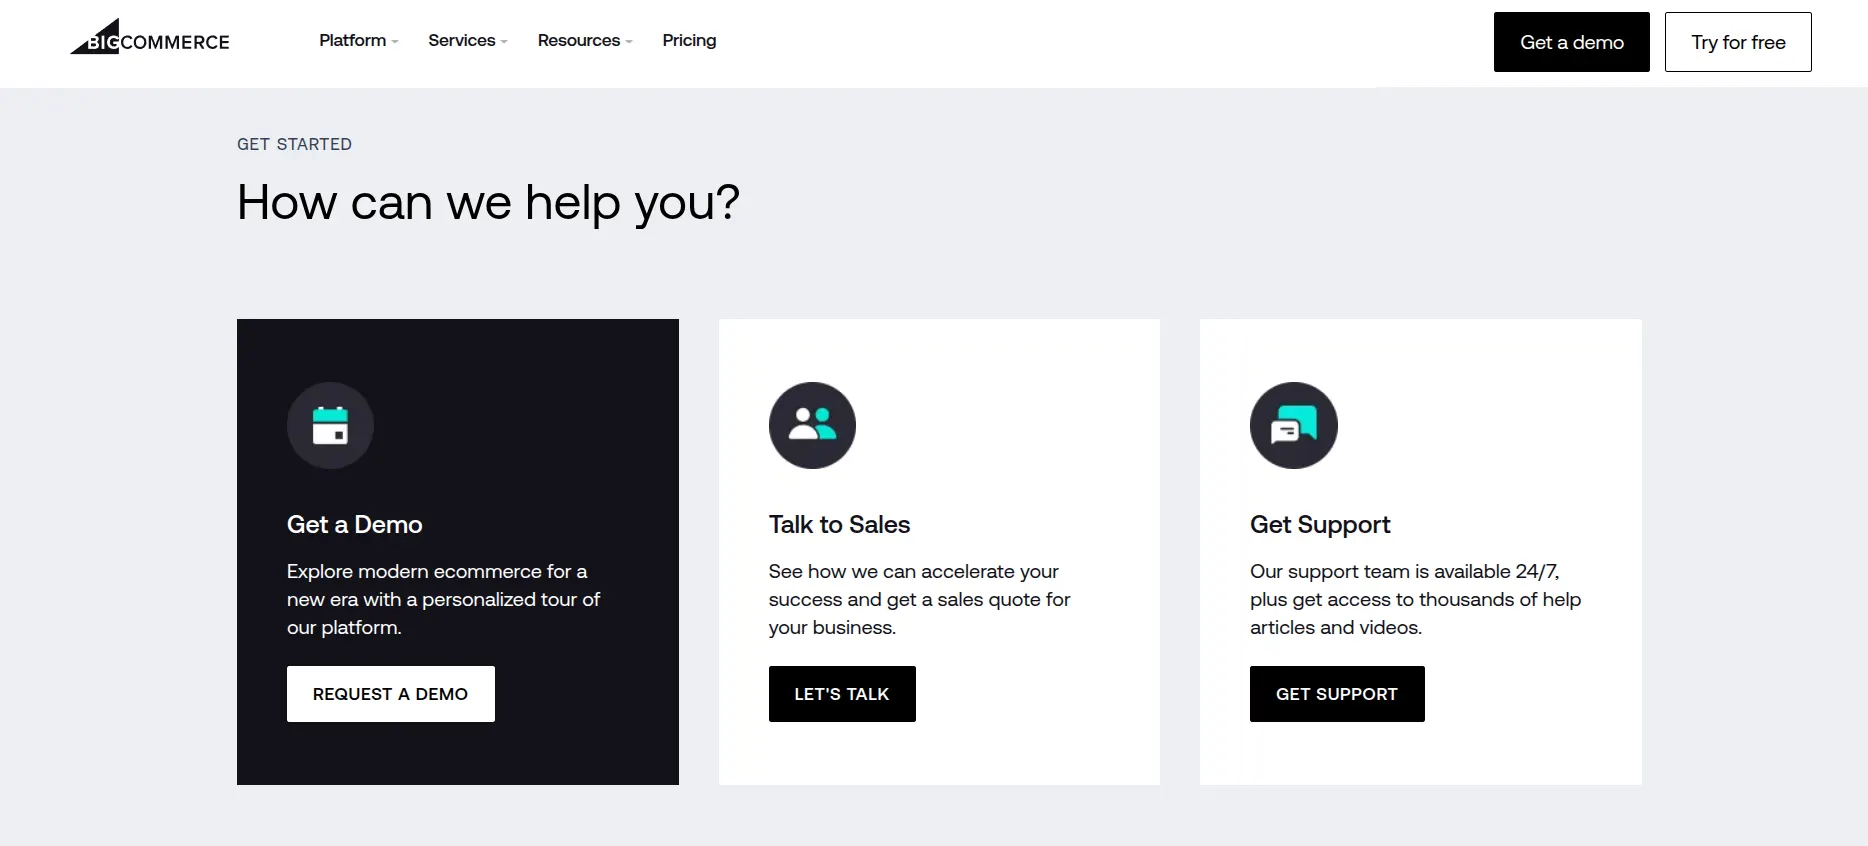This screenshot has height=846, width=1868.
Task: Click the 'How can we help you?' headline
Action: pos(488,203)
